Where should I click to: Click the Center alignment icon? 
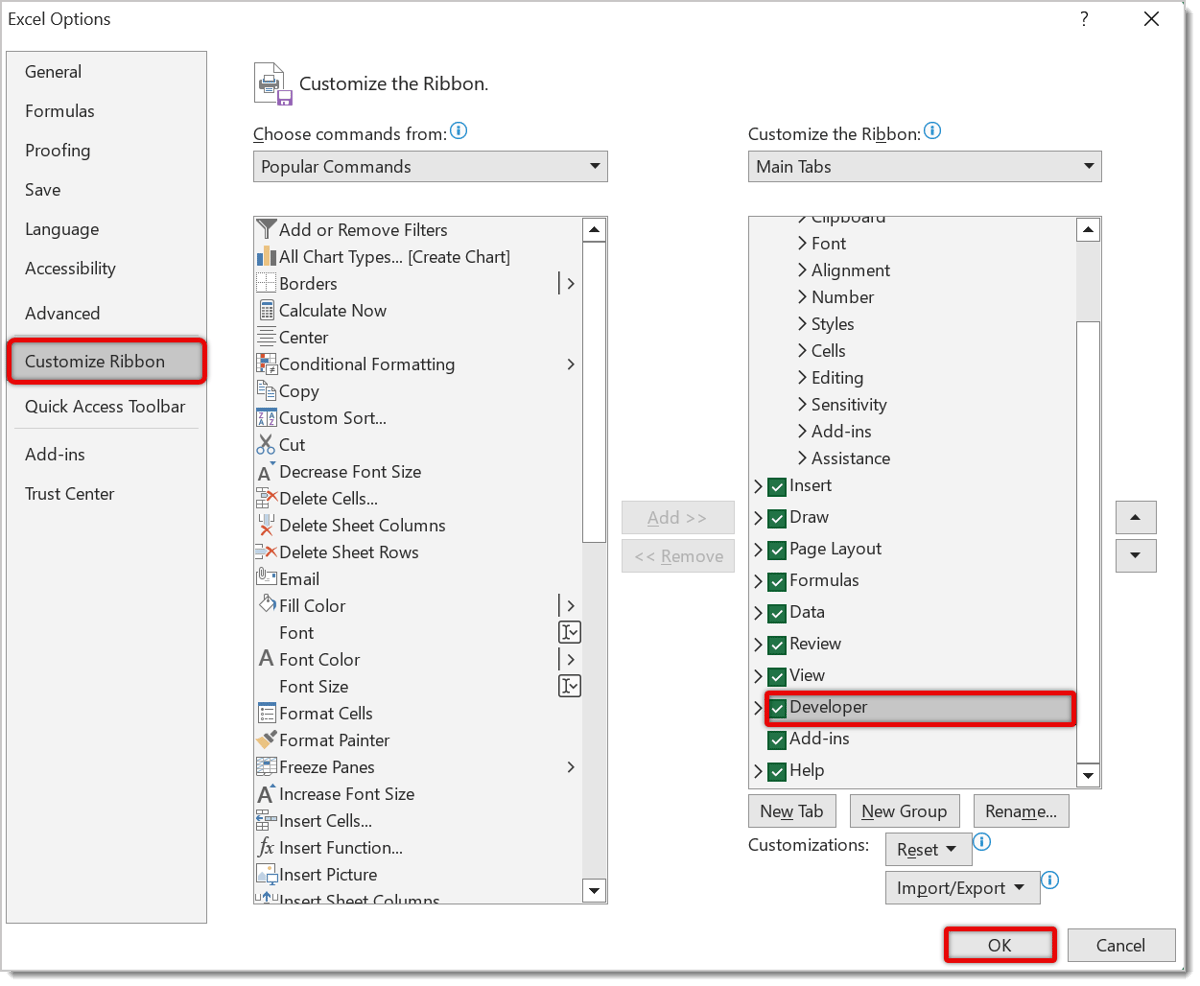coord(266,338)
